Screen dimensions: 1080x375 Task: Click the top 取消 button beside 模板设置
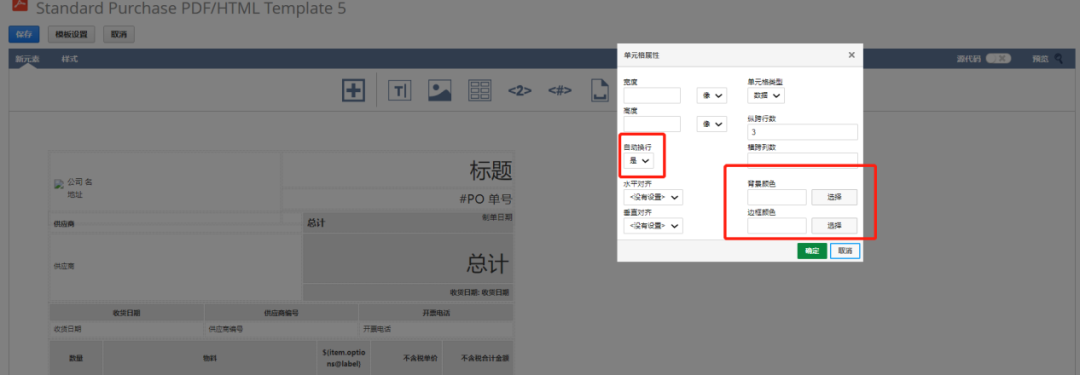(118, 34)
